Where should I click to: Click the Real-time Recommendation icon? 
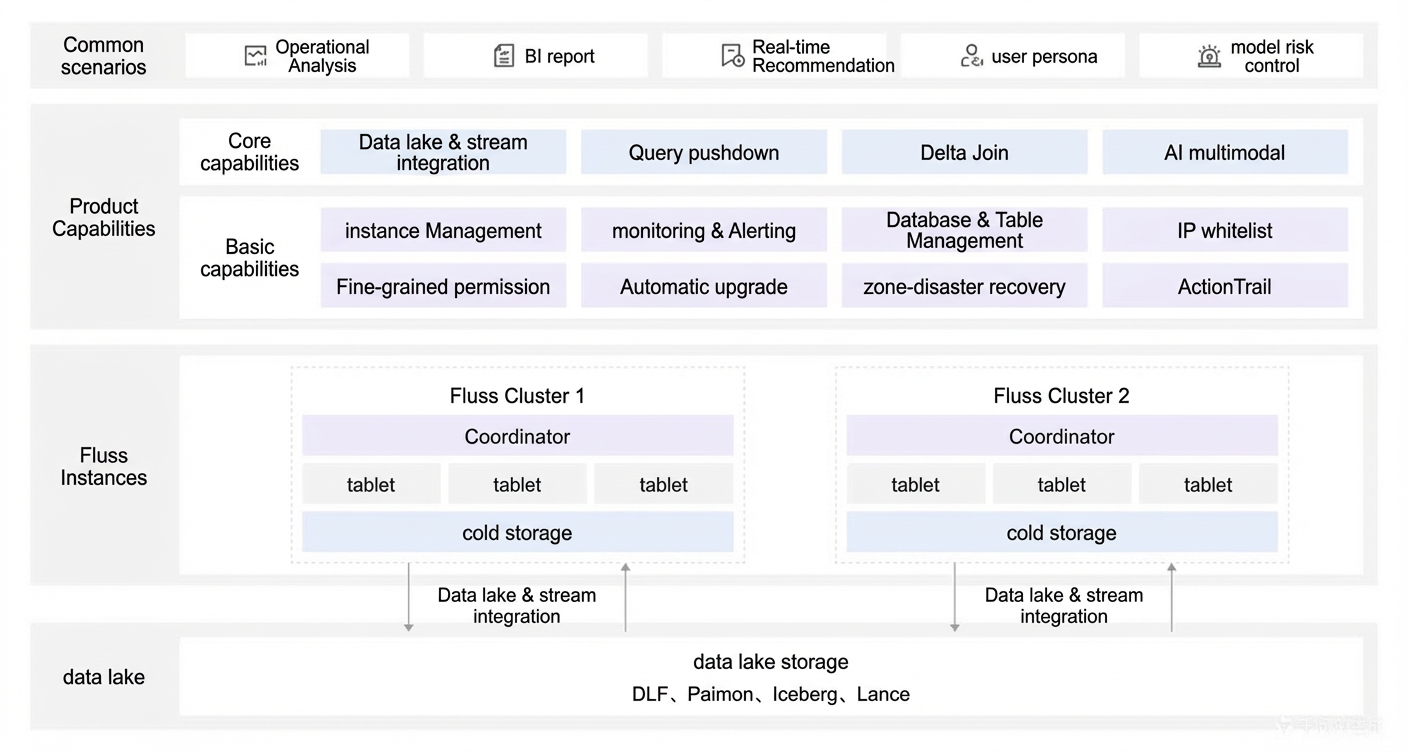click(733, 56)
